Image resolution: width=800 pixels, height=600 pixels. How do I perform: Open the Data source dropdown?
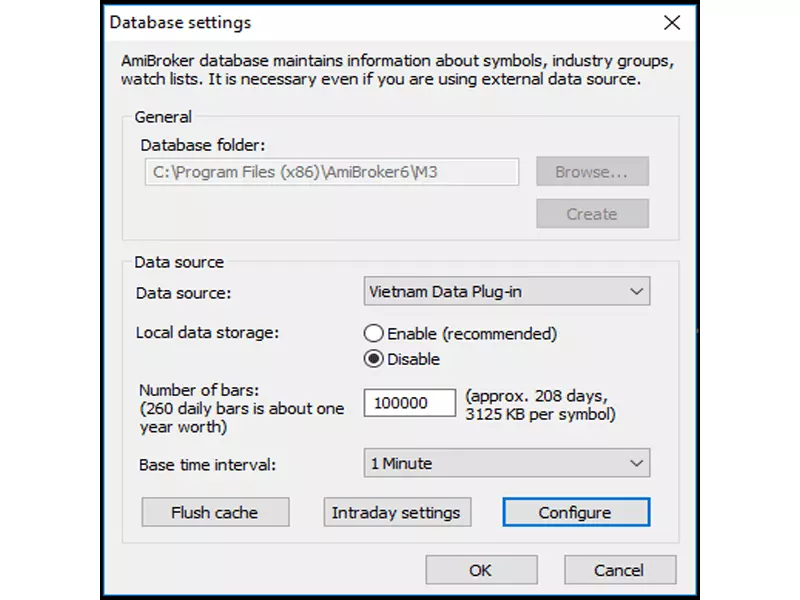tap(507, 291)
